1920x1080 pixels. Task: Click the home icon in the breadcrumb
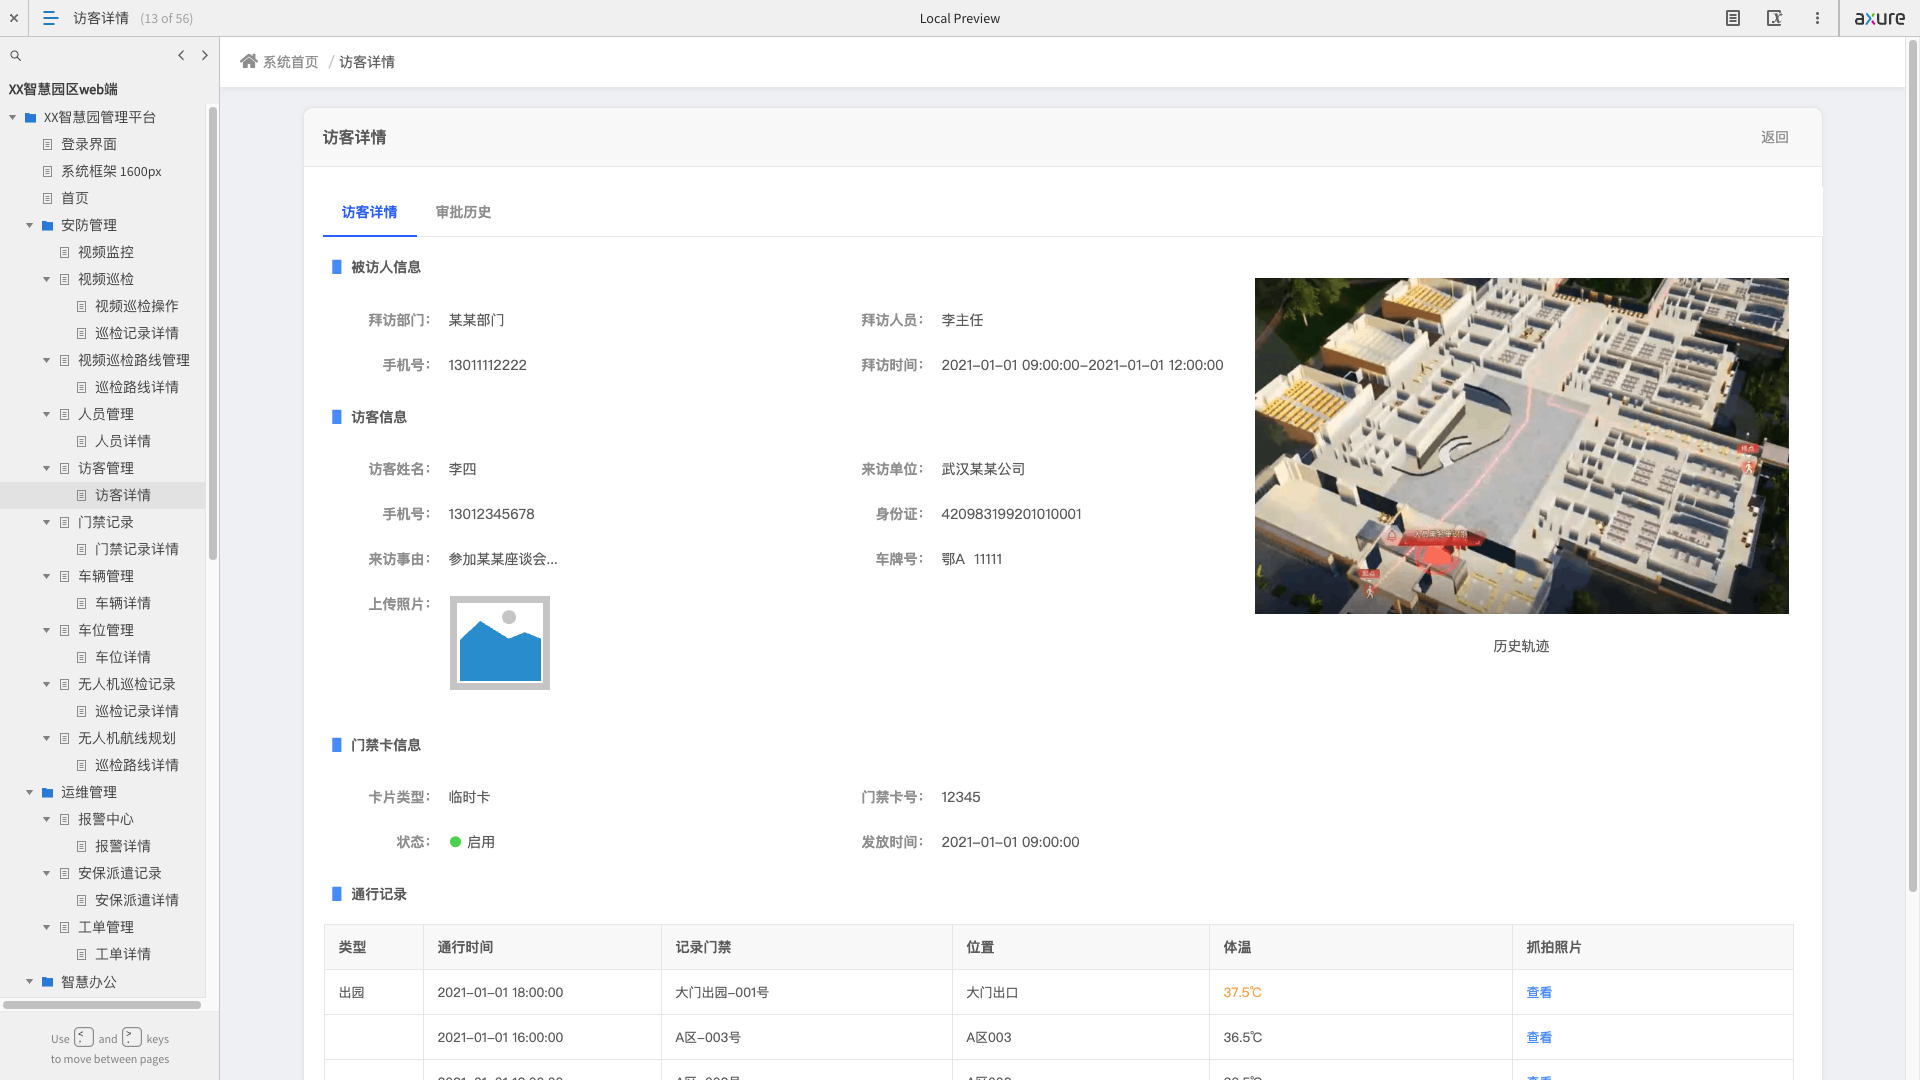[x=249, y=61]
